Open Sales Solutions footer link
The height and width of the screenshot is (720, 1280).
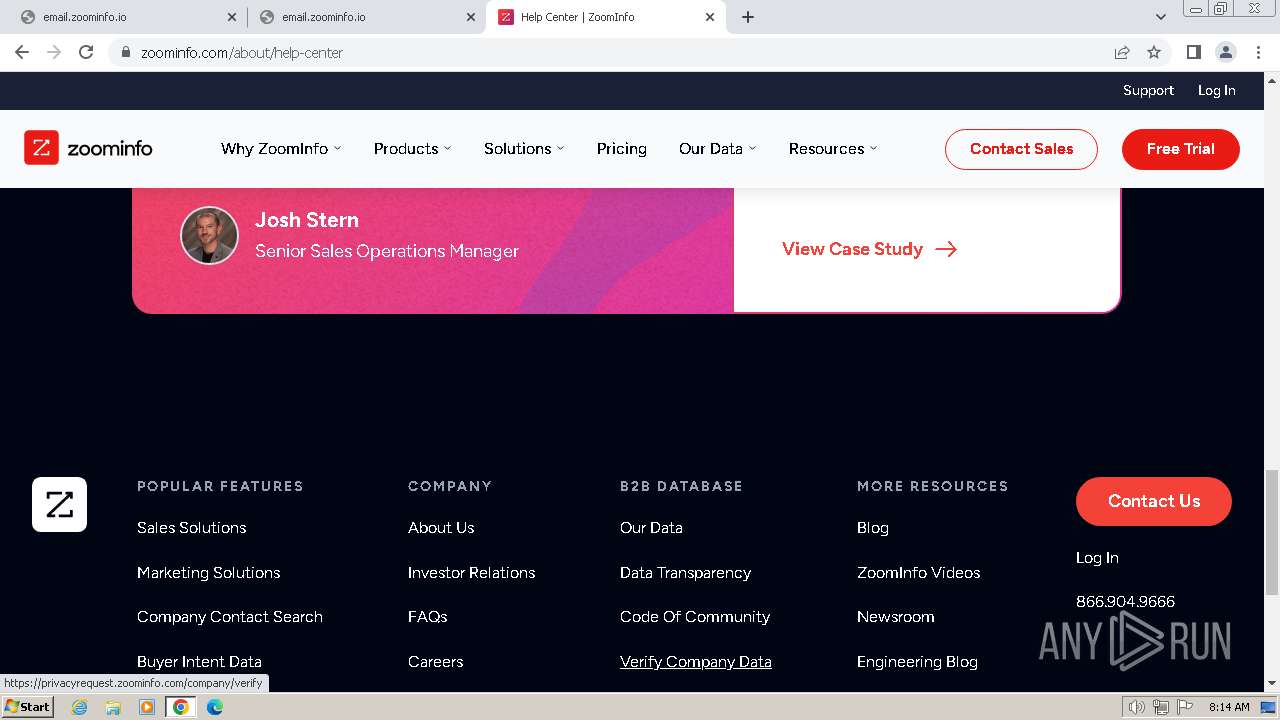192,527
